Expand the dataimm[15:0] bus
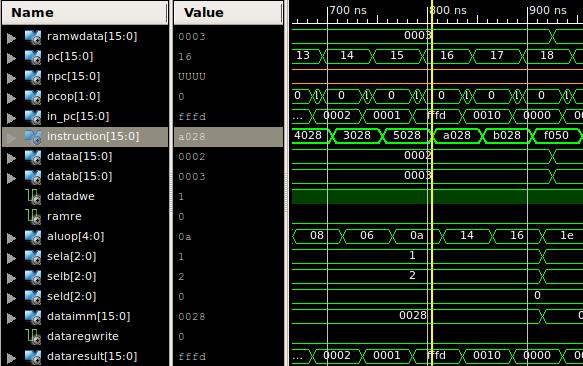583x366 pixels. coord(12,318)
